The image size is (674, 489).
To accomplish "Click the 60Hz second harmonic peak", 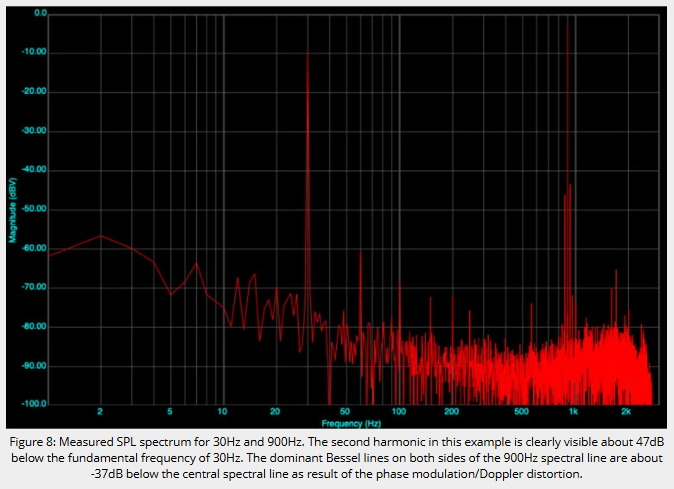I will click(361, 254).
